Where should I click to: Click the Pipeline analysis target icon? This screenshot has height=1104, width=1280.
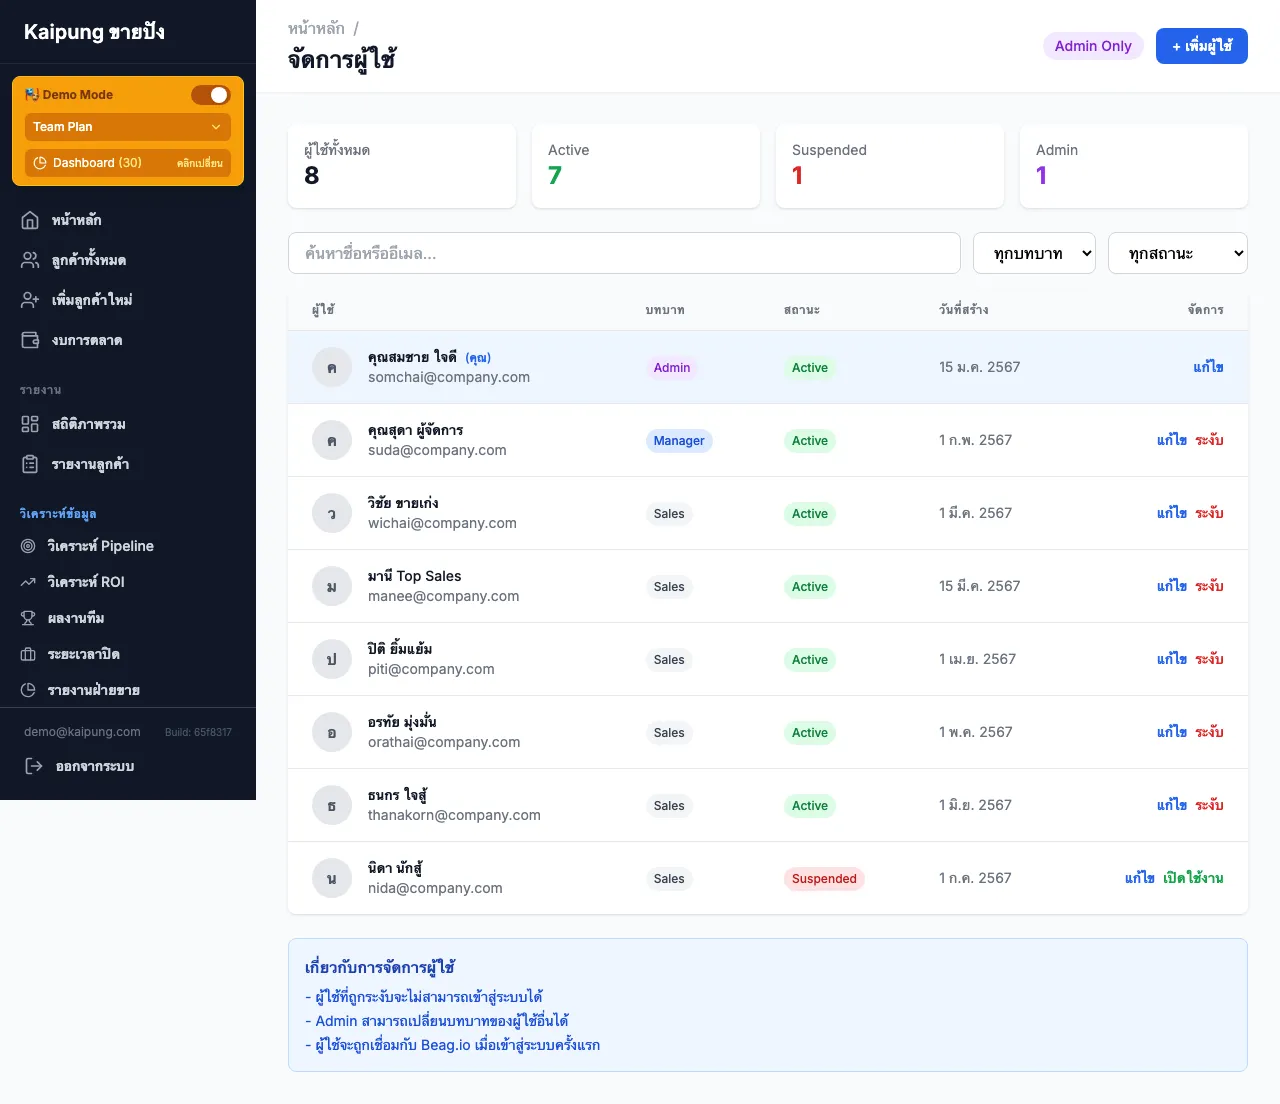(28, 546)
